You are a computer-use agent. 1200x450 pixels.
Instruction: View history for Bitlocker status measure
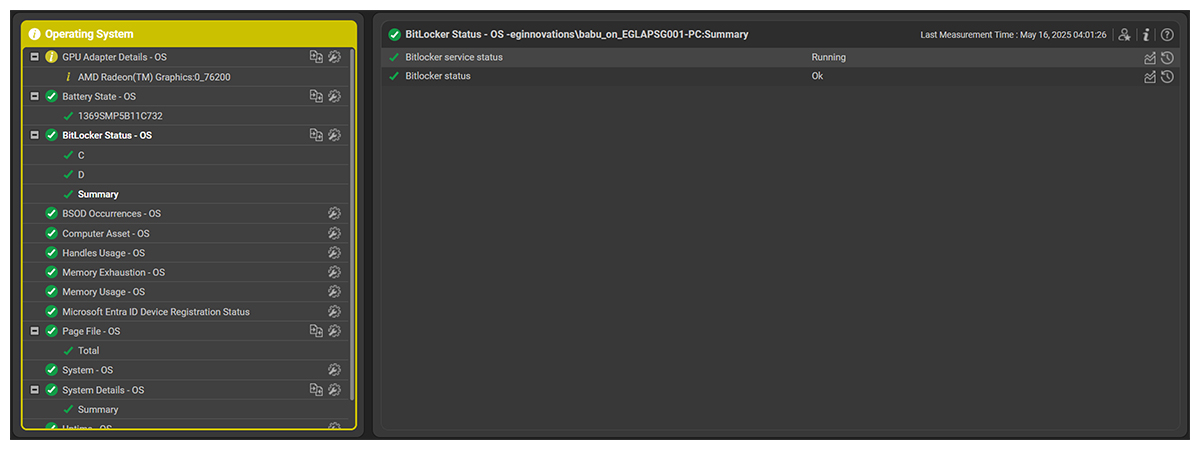pos(1167,77)
